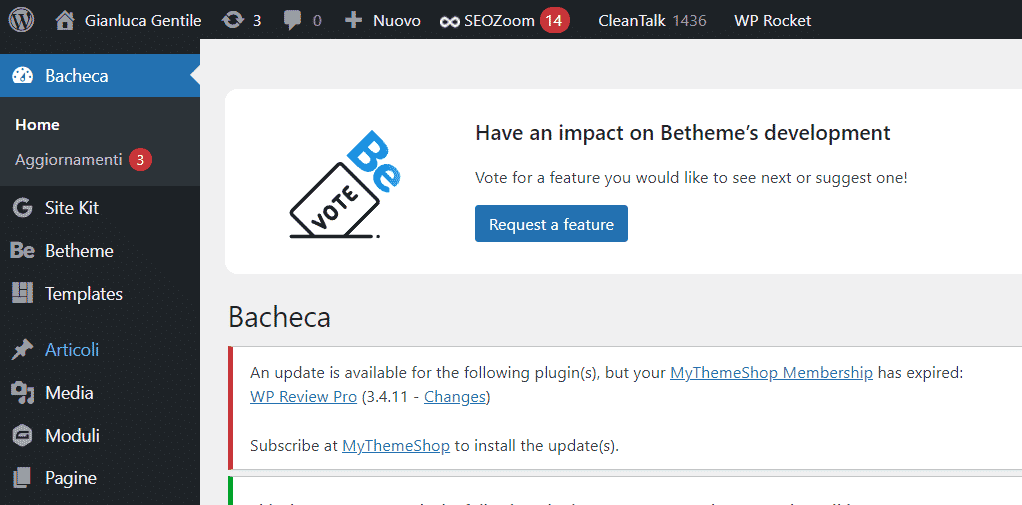
Task: Open WP Rocket in the admin bar
Action: point(772,21)
